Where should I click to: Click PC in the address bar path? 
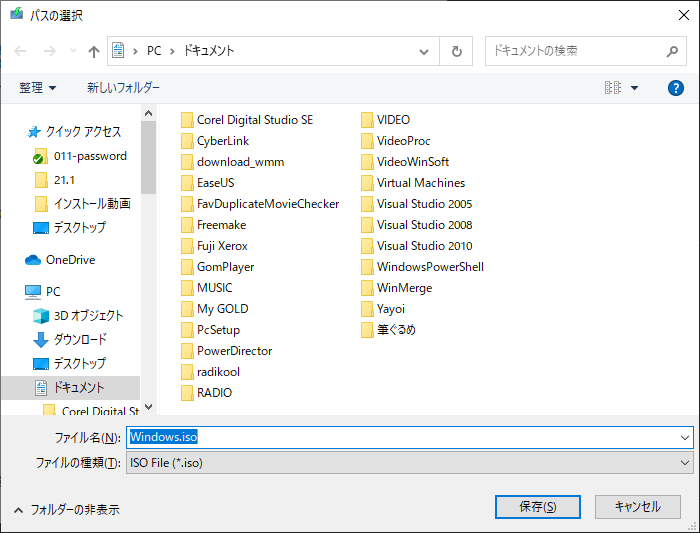pos(154,51)
